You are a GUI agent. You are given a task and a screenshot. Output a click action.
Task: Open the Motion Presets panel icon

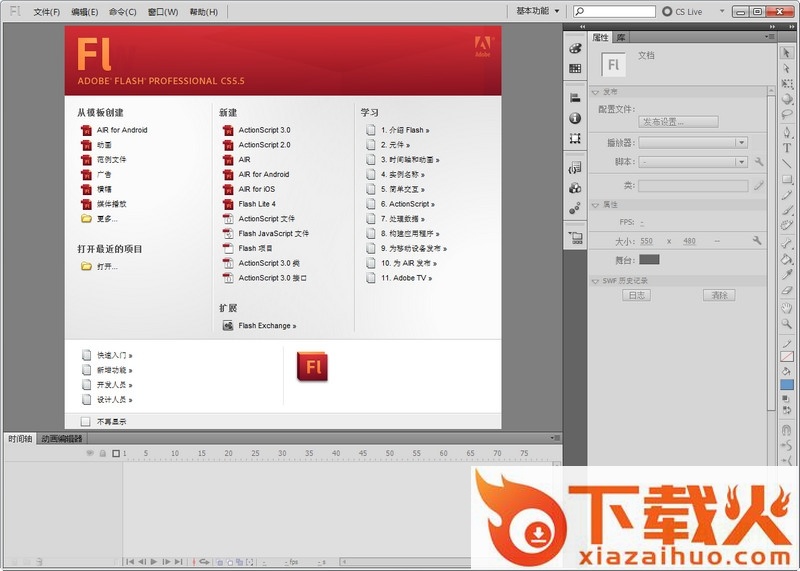(575, 208)
